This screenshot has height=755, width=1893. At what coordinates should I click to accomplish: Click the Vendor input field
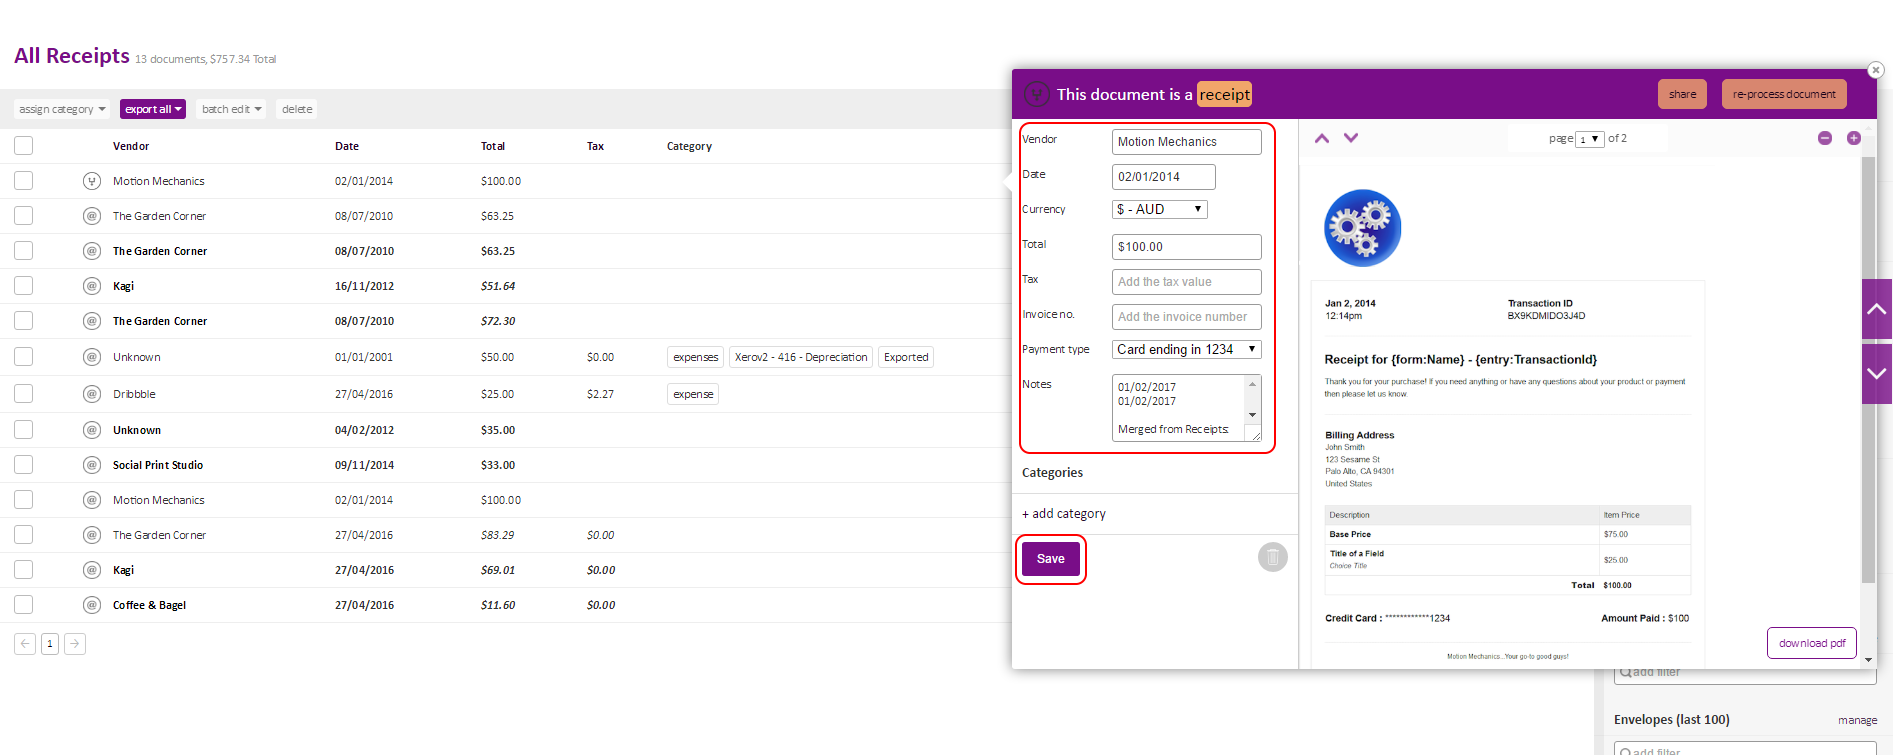(1187, 142)
